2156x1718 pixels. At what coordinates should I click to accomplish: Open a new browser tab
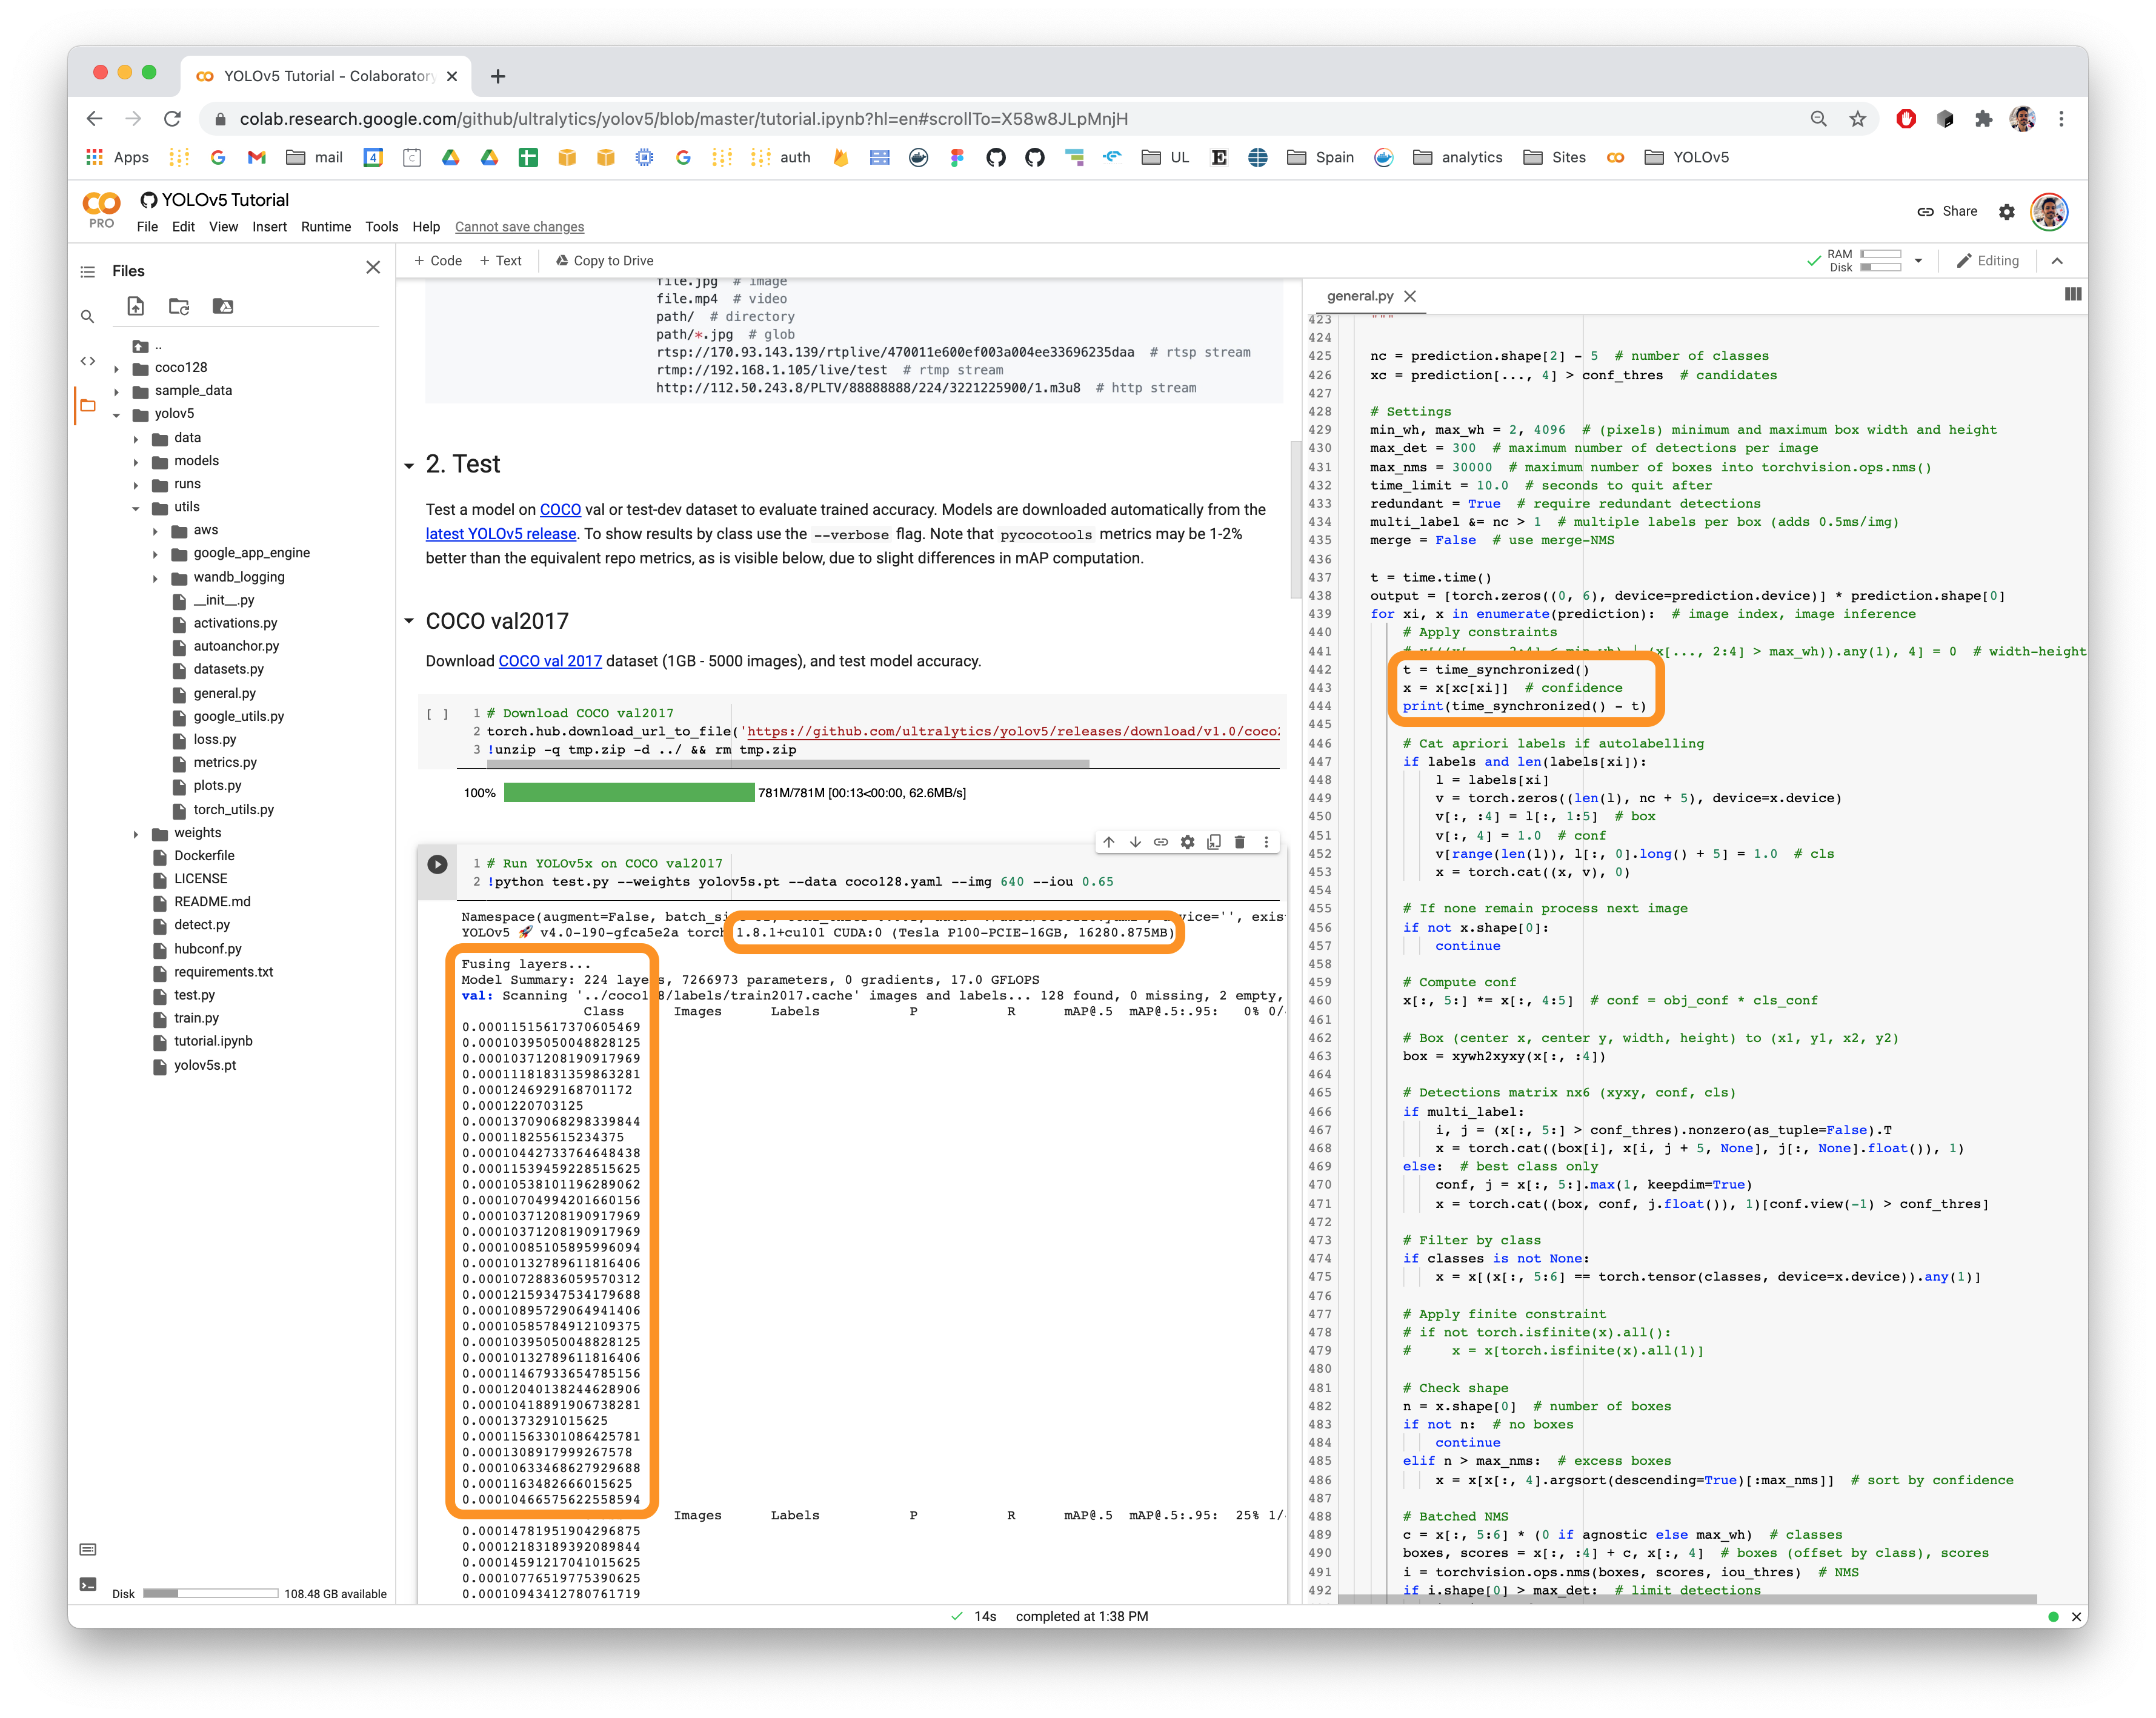[497, 76]
